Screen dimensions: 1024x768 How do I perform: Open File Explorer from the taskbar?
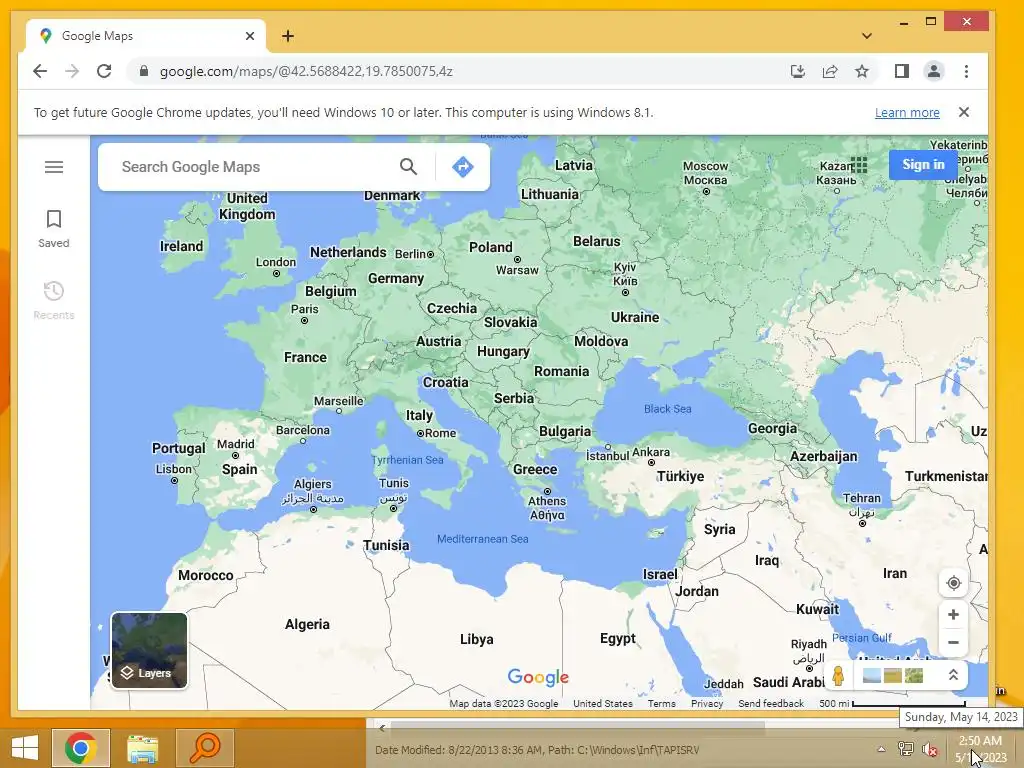coord(142,748)
